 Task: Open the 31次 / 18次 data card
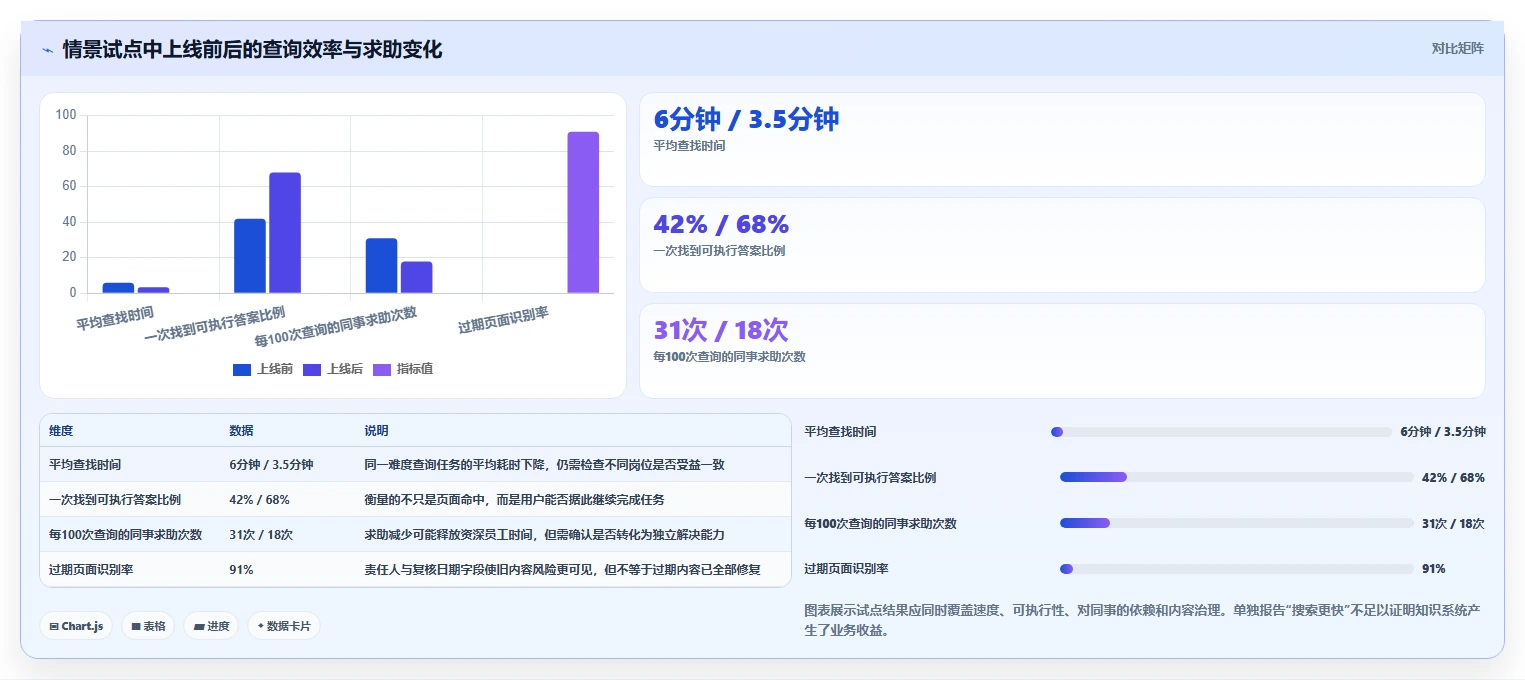1062,351
